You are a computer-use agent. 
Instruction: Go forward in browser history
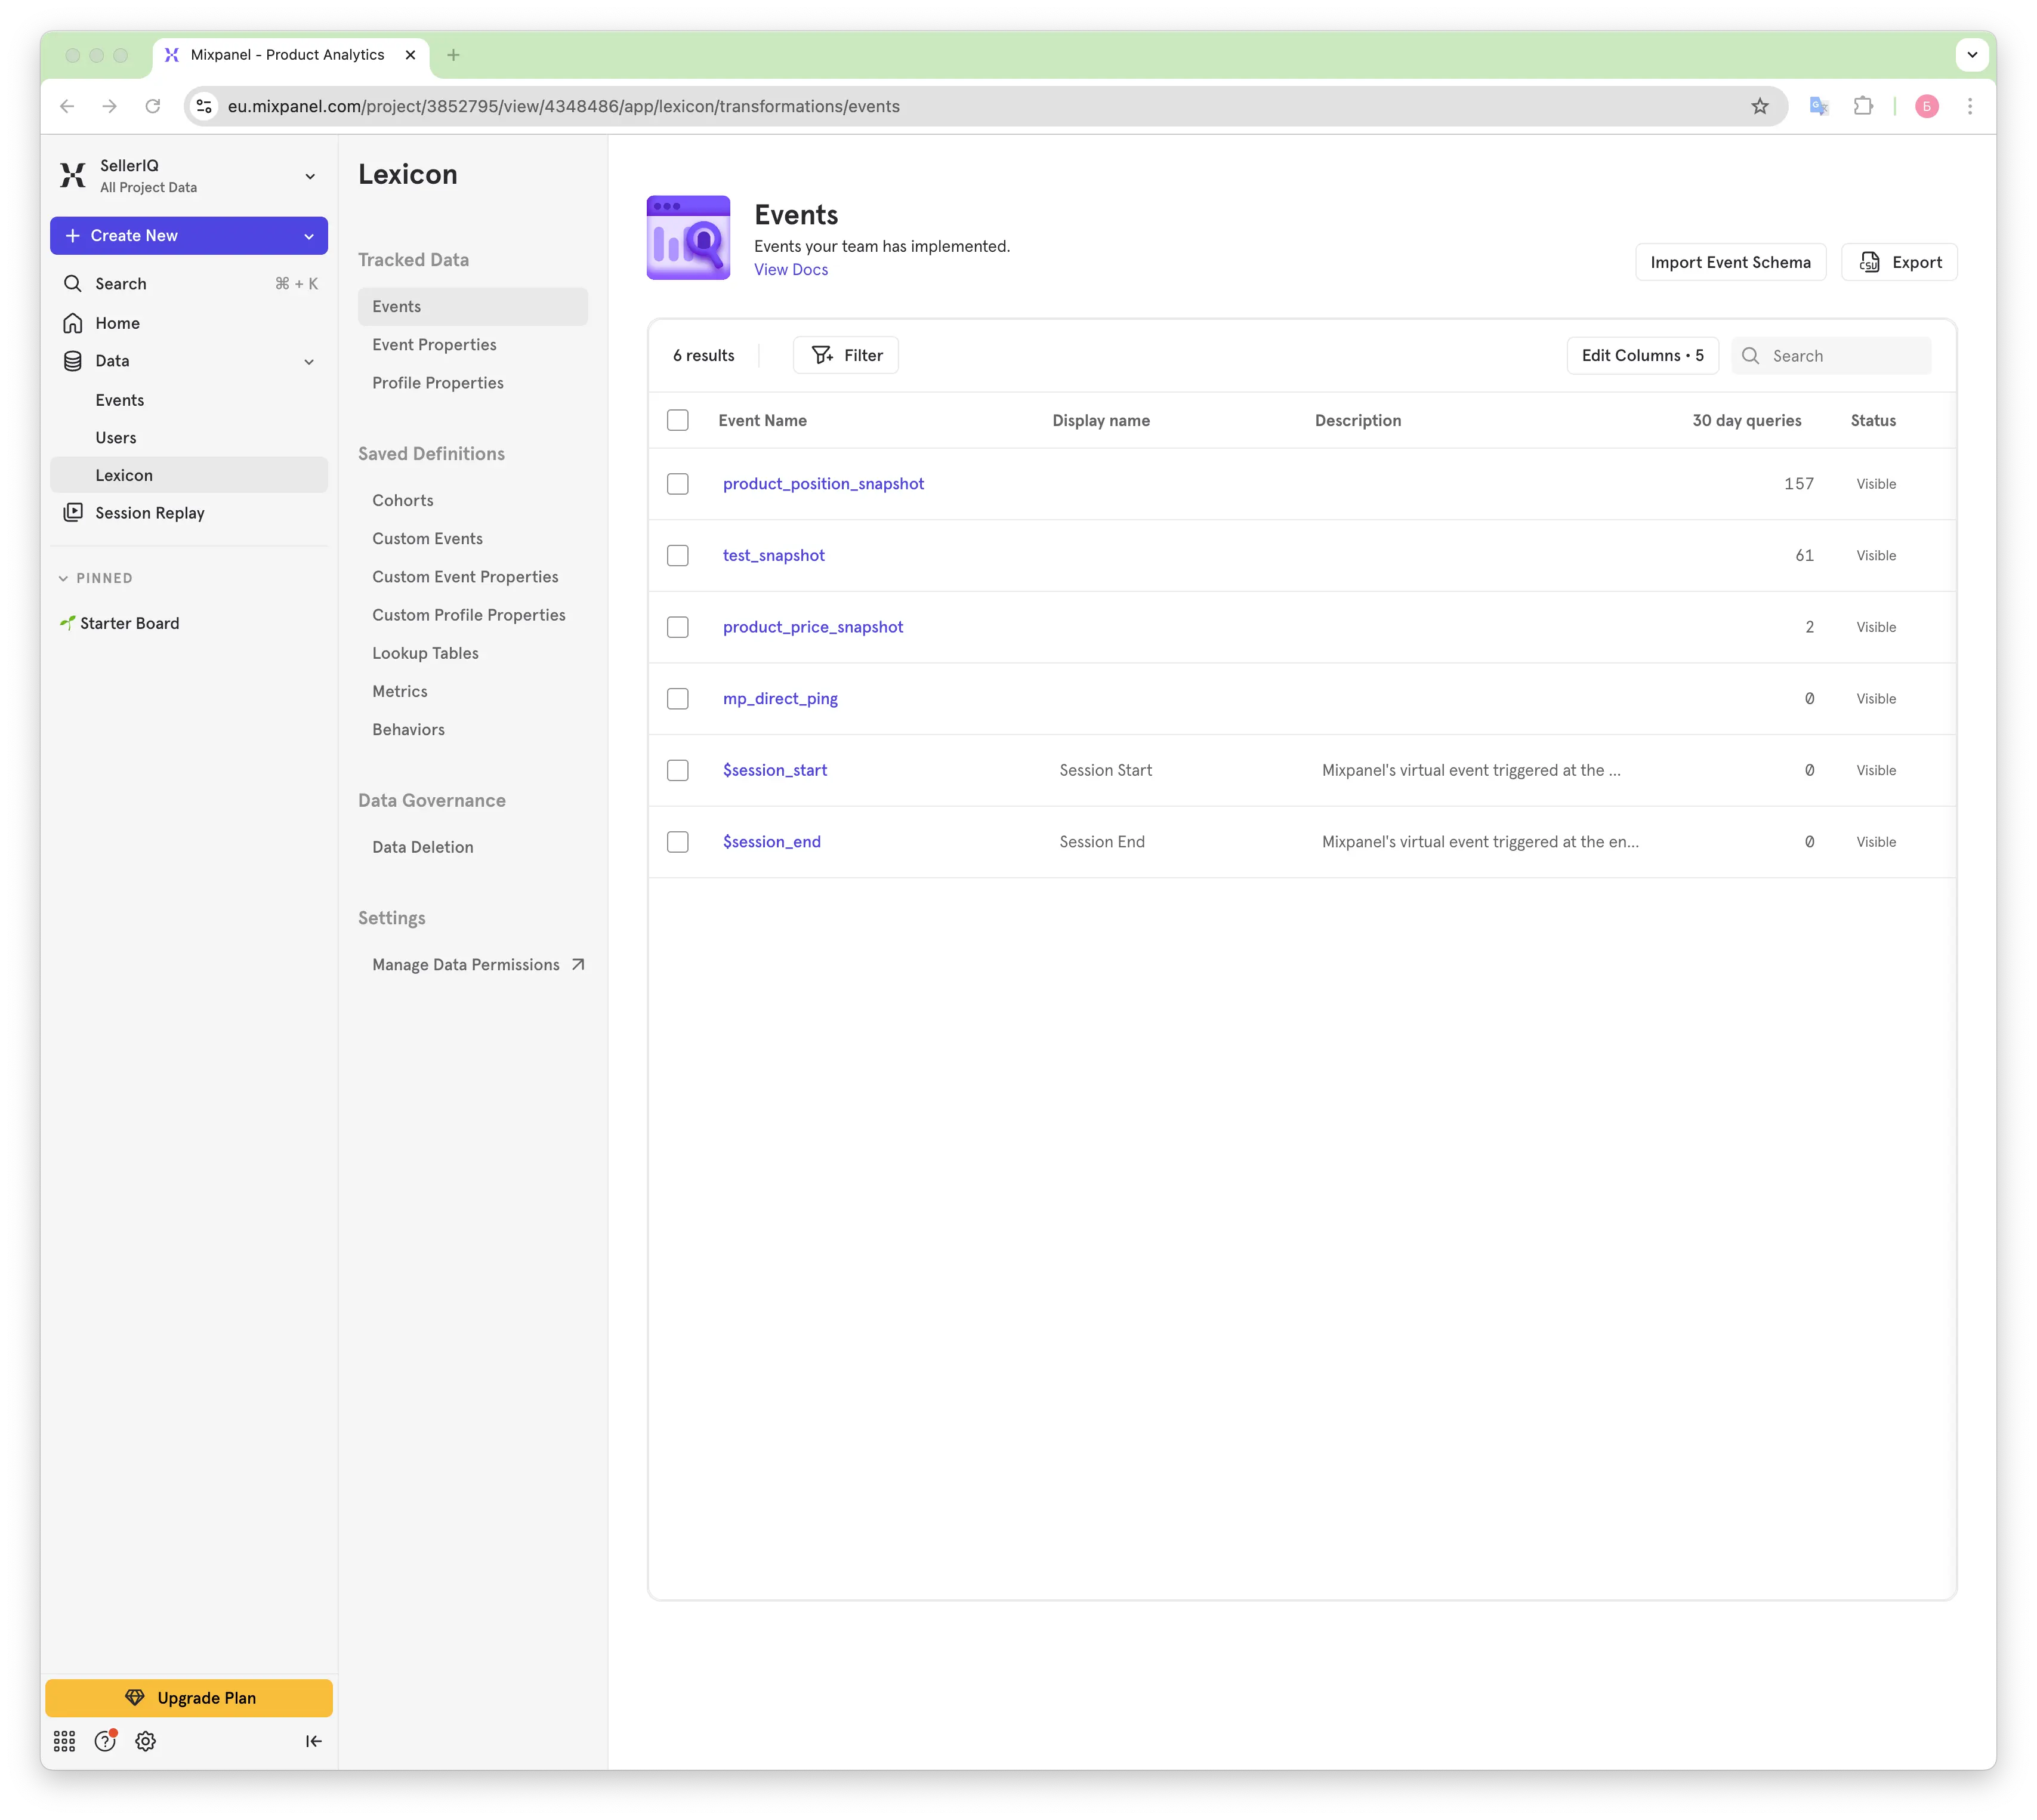pos(109,106)
